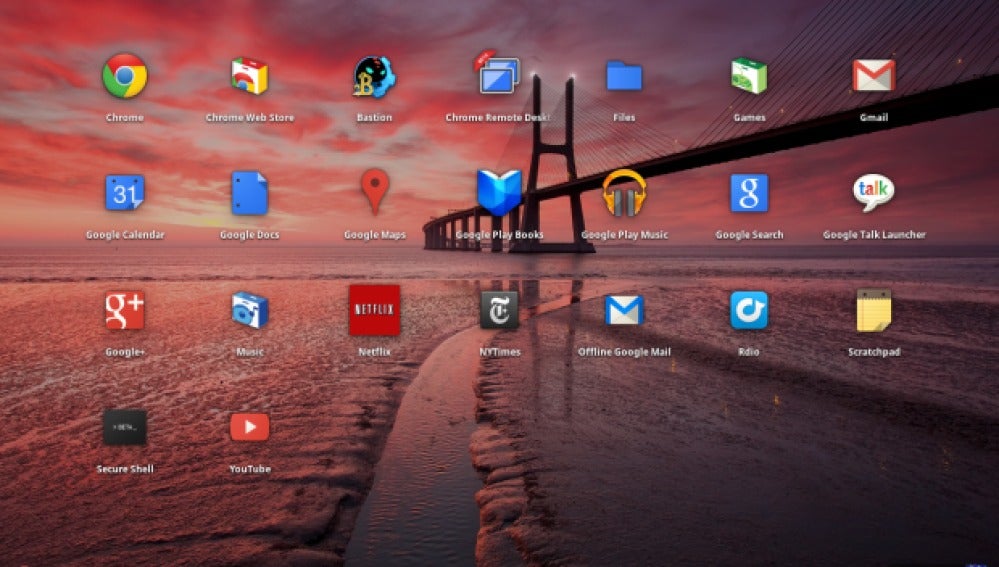
Task: Launch the YouTube app icon
Action: pos(249,427)
